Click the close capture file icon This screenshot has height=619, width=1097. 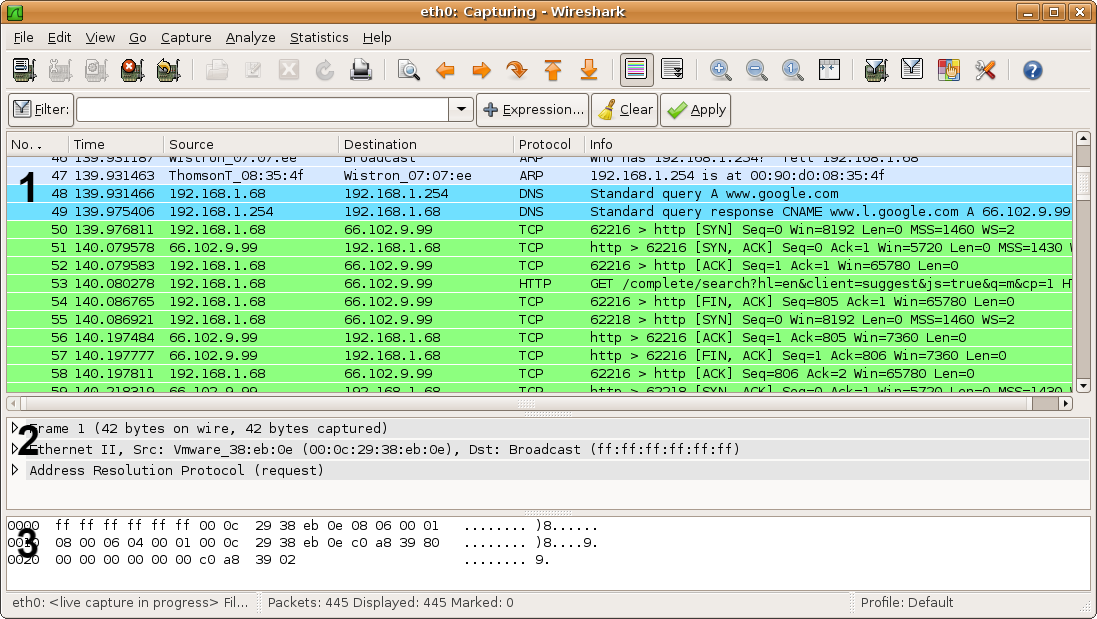click(289, 70)
